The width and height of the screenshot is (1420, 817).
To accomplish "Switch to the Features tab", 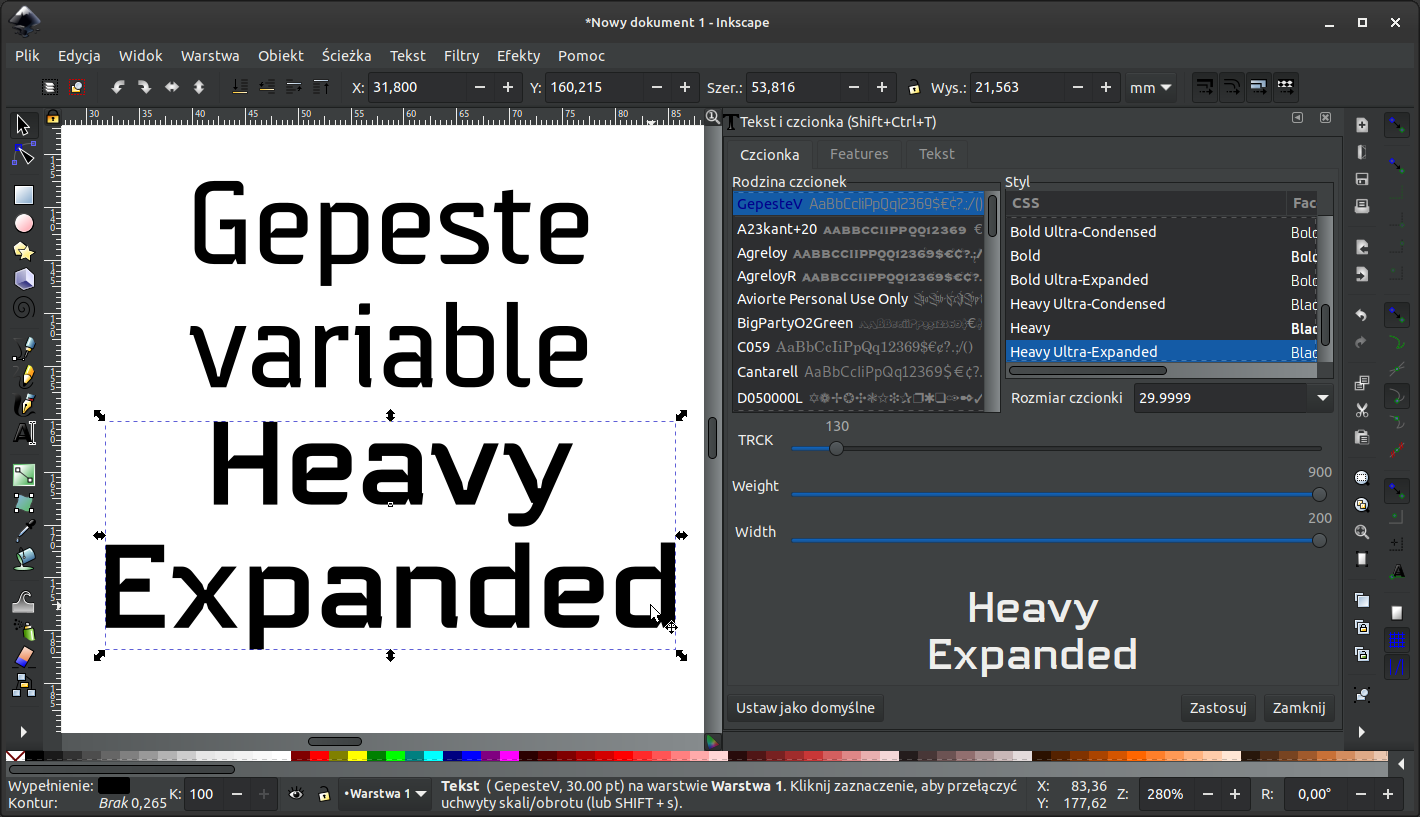I will (858, 154).
